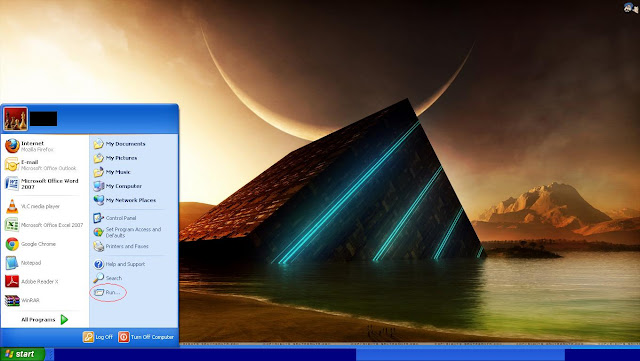
Task: Click the red Turn Off Computer icon
Action: [124, 337]
